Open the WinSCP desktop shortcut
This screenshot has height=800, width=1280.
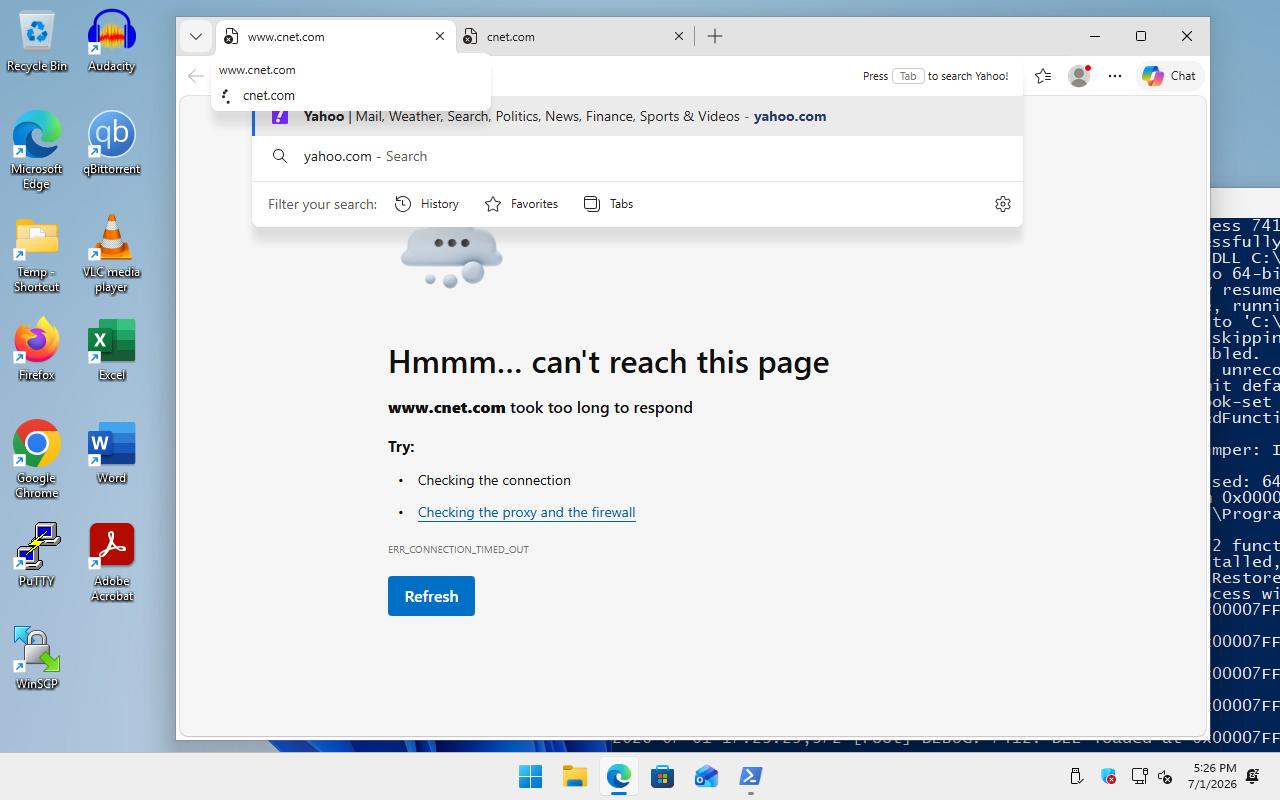[37, 658]
